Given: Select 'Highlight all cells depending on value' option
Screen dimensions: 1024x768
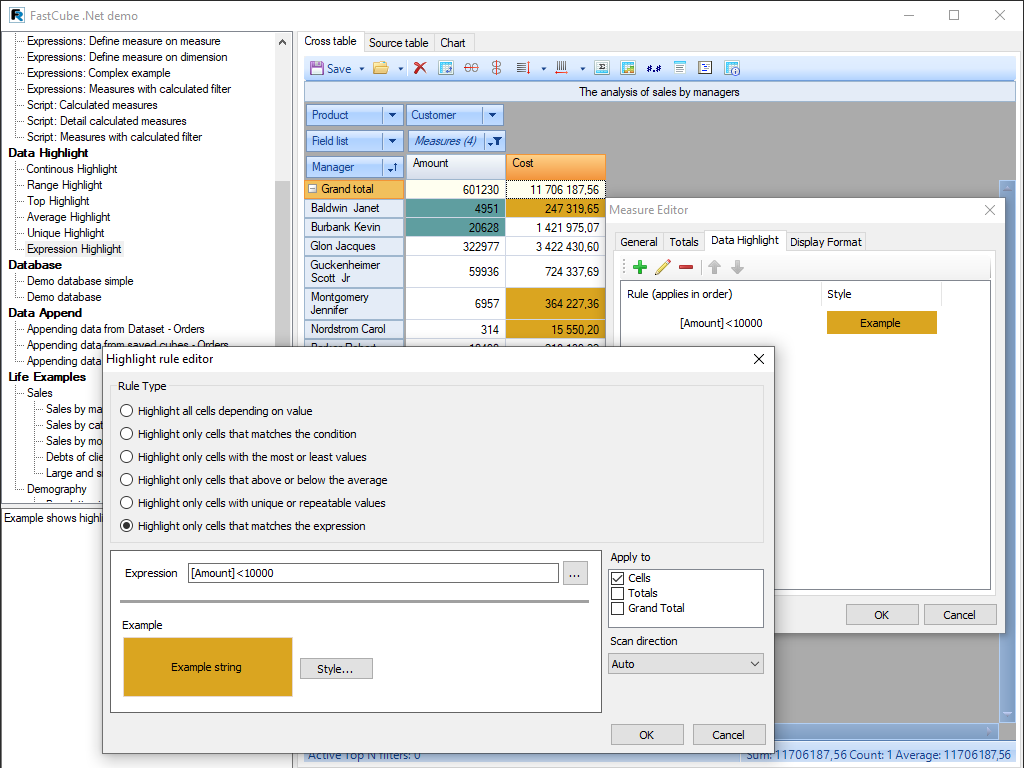Looking at the screenshot, I should pos(126,411).
